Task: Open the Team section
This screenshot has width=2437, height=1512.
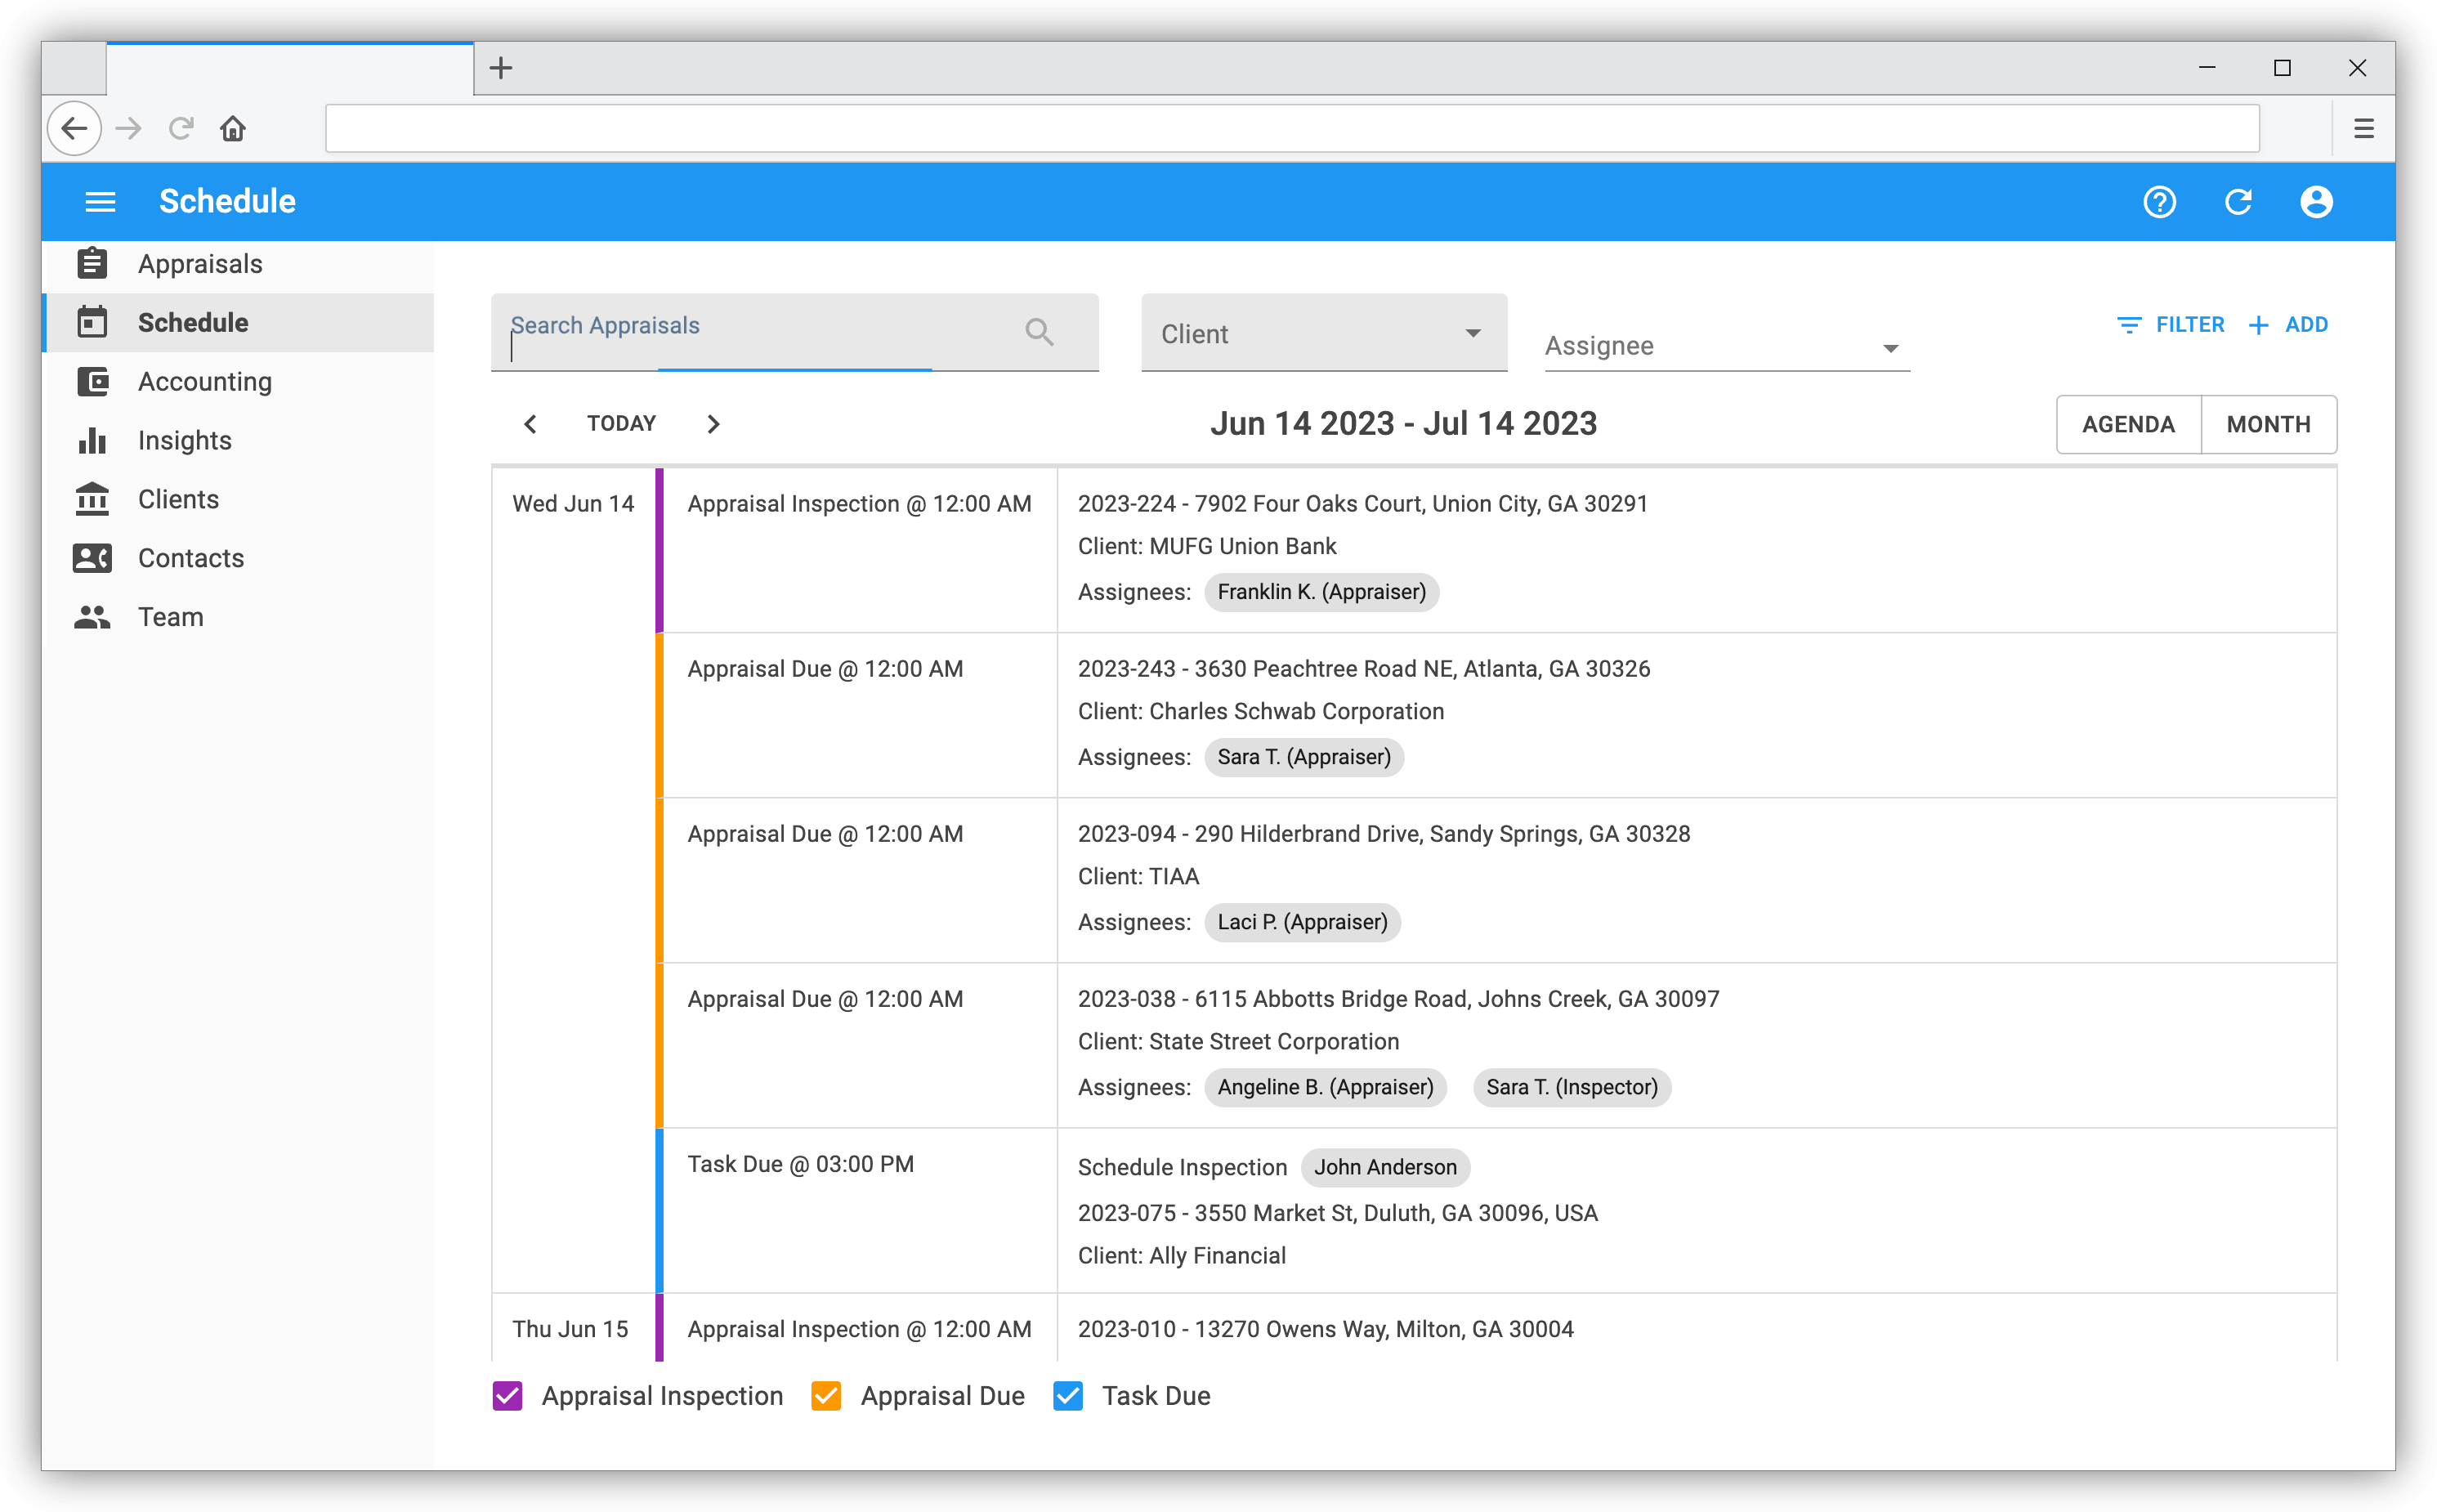Action: click(169, 616)
